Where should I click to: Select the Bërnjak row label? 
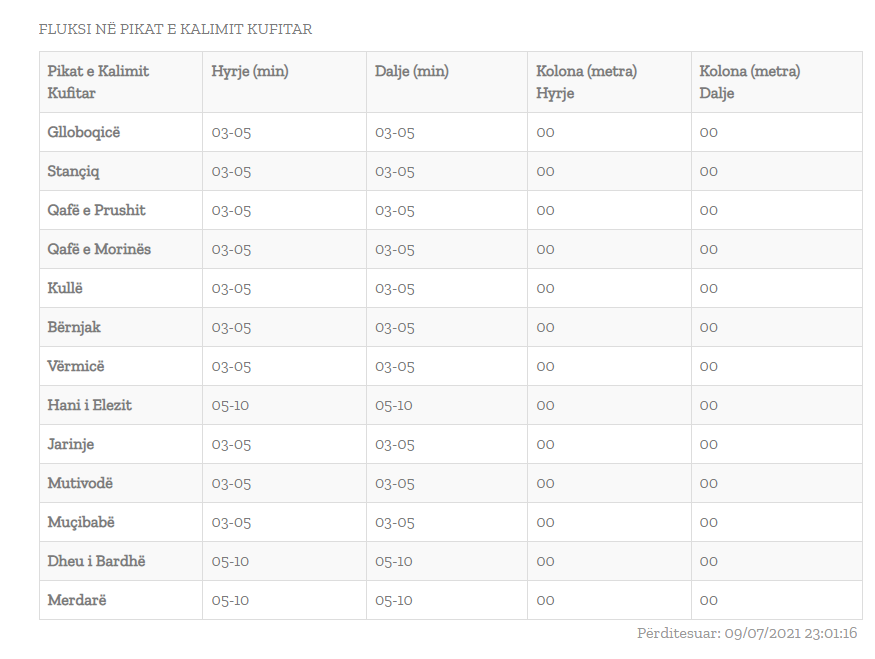coord(74,327)
